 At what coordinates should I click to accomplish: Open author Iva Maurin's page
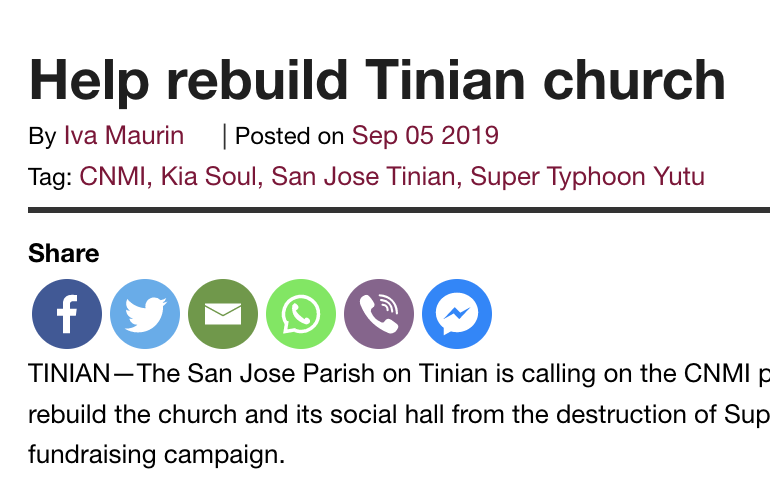(x=124, y=135)
